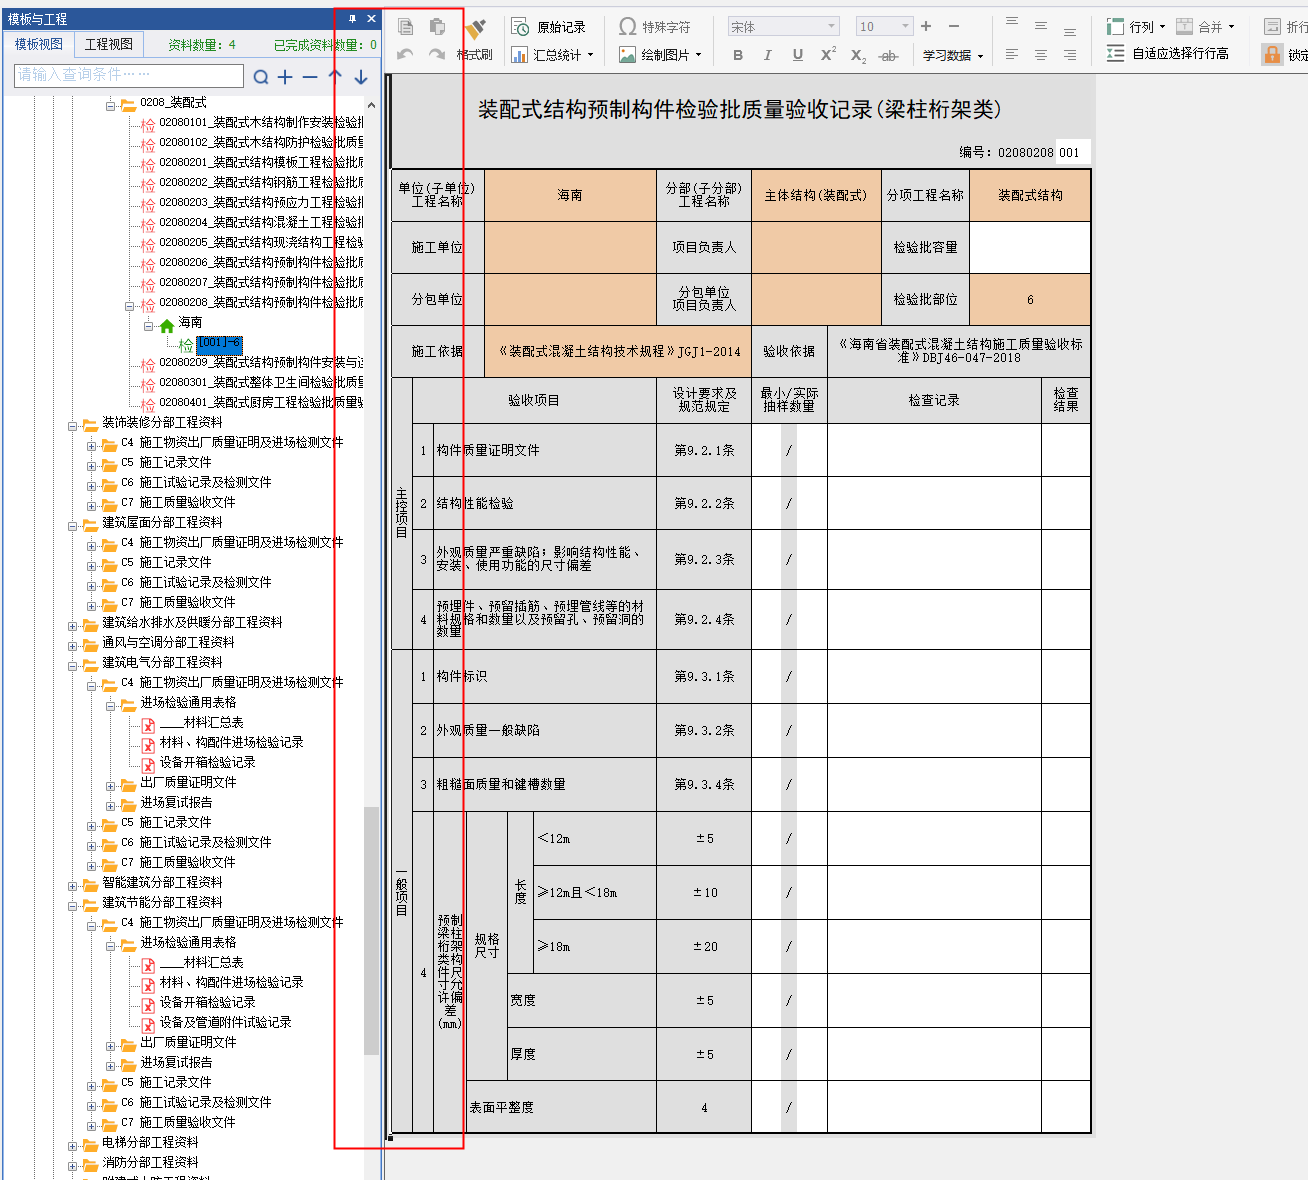Apply superscript X² formatting
Viewport: 1308px width, 1180px height.
click(828, 55)
